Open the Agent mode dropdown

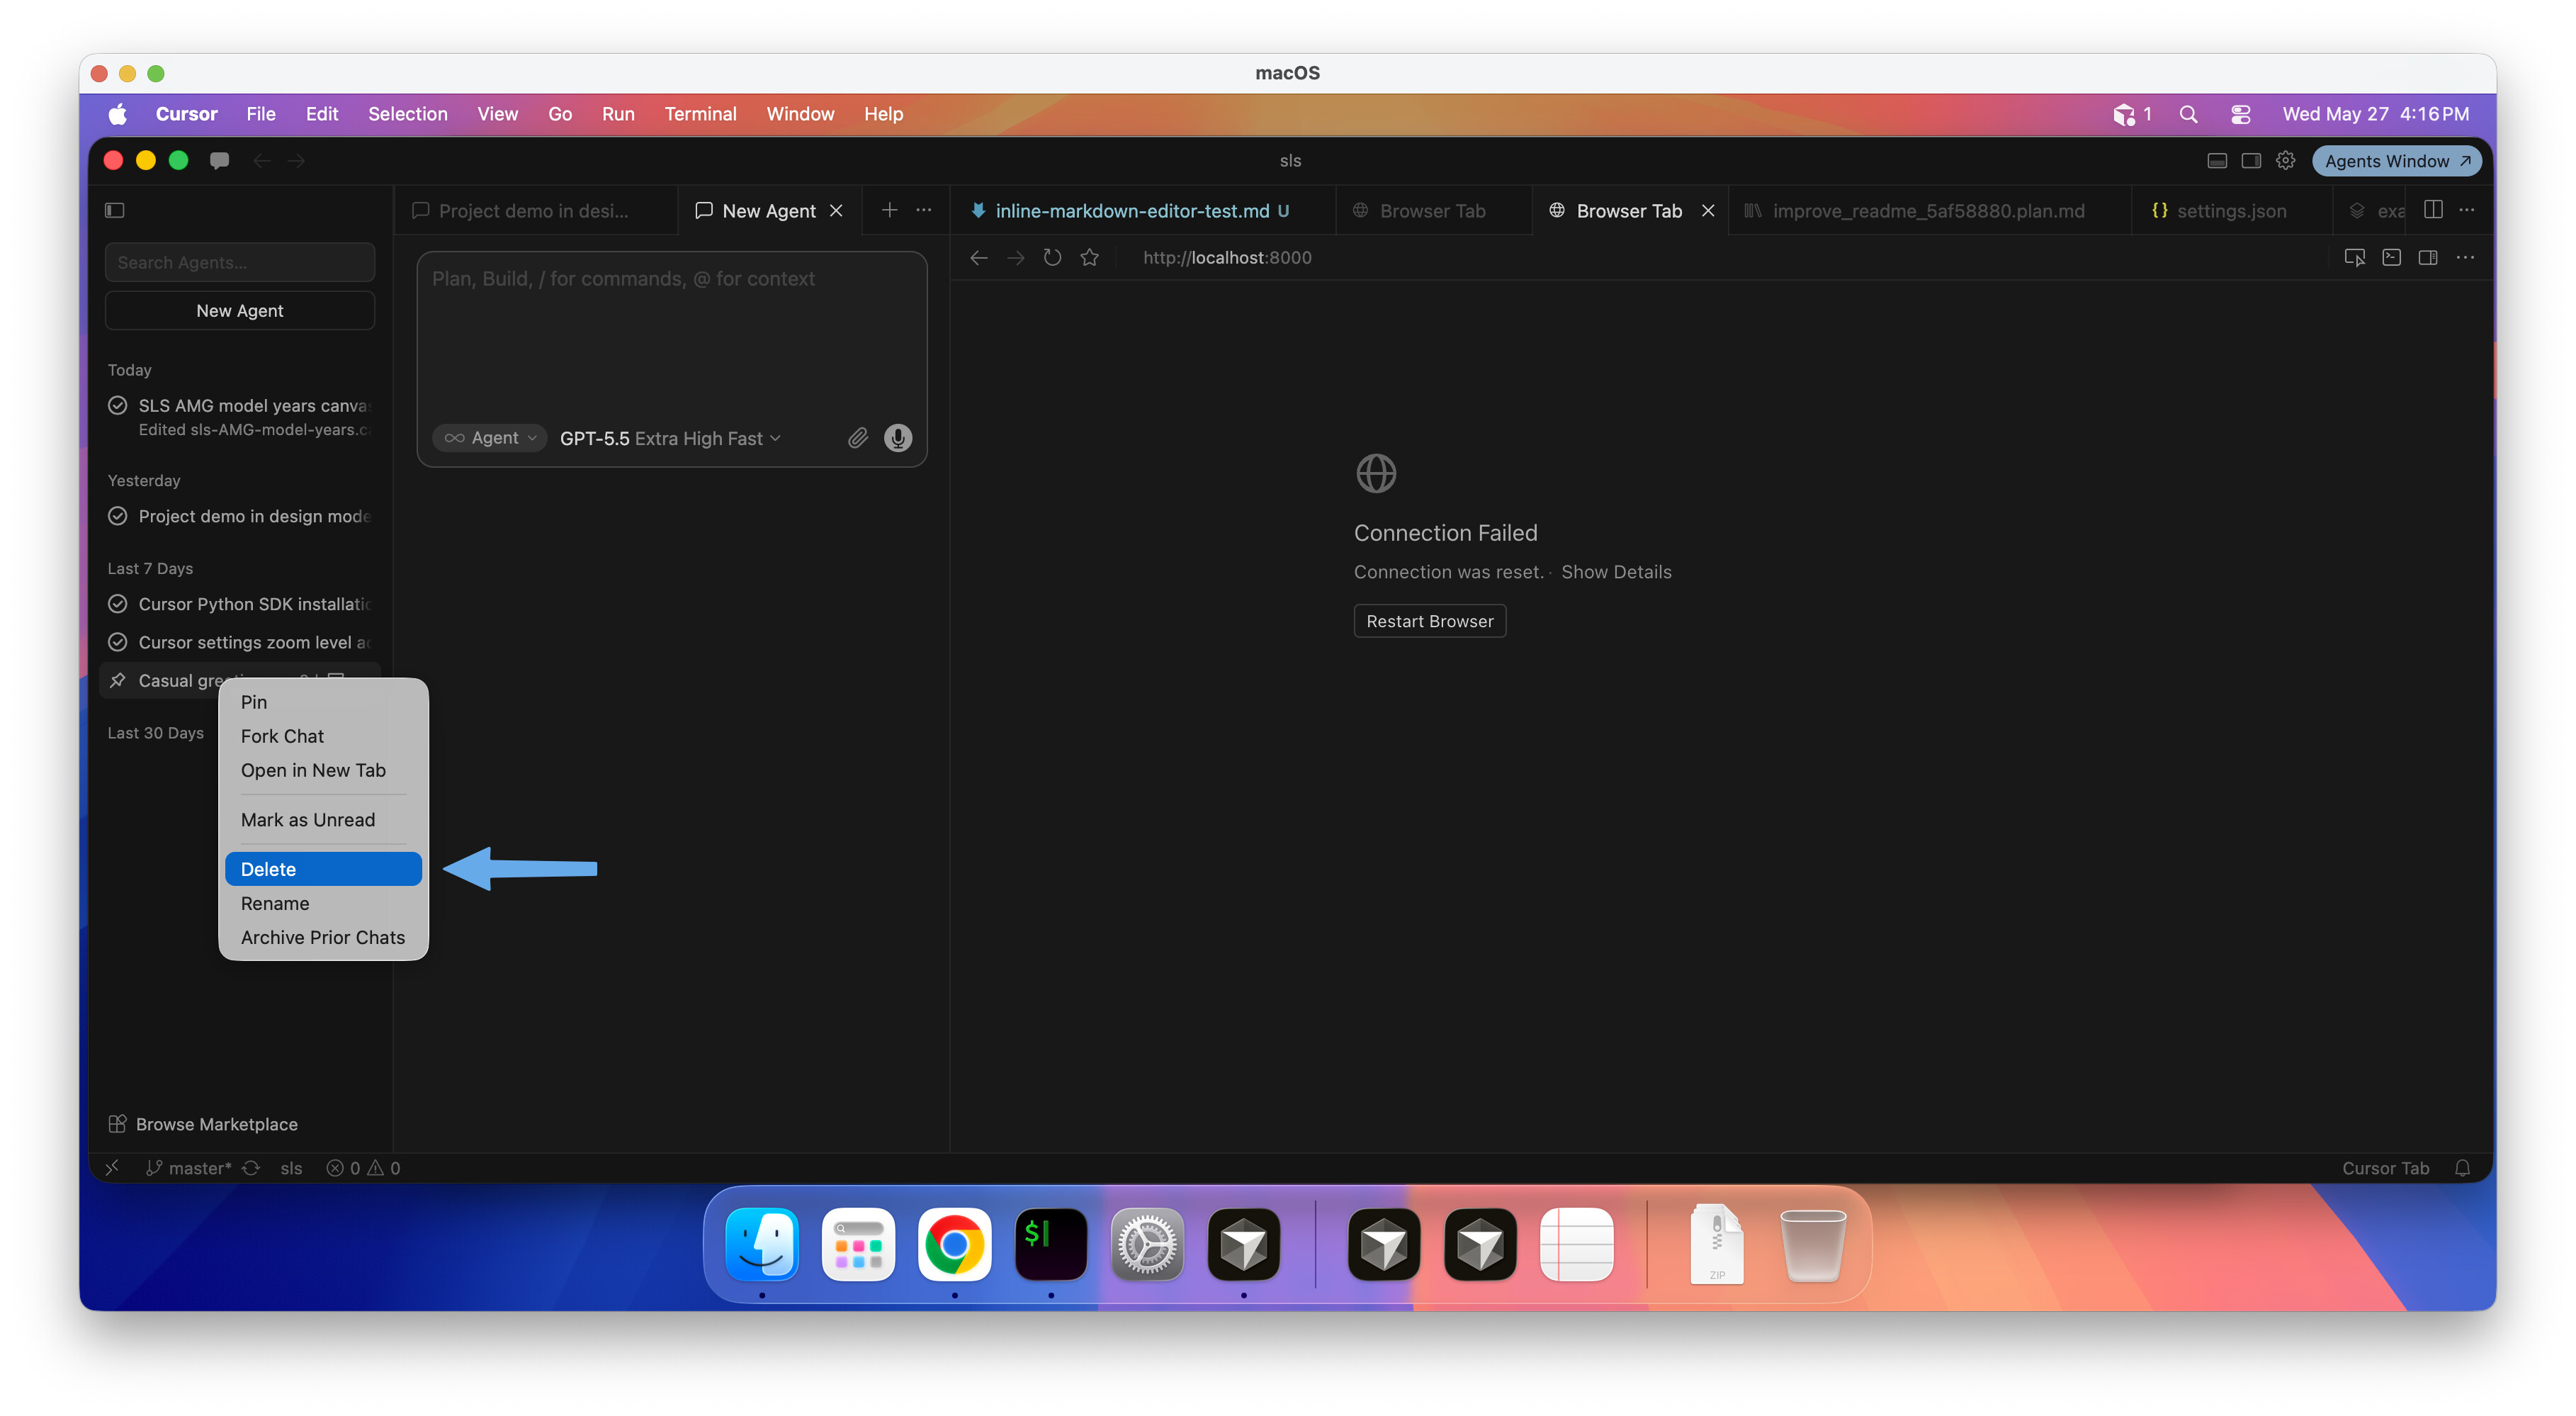pos(490,438)
